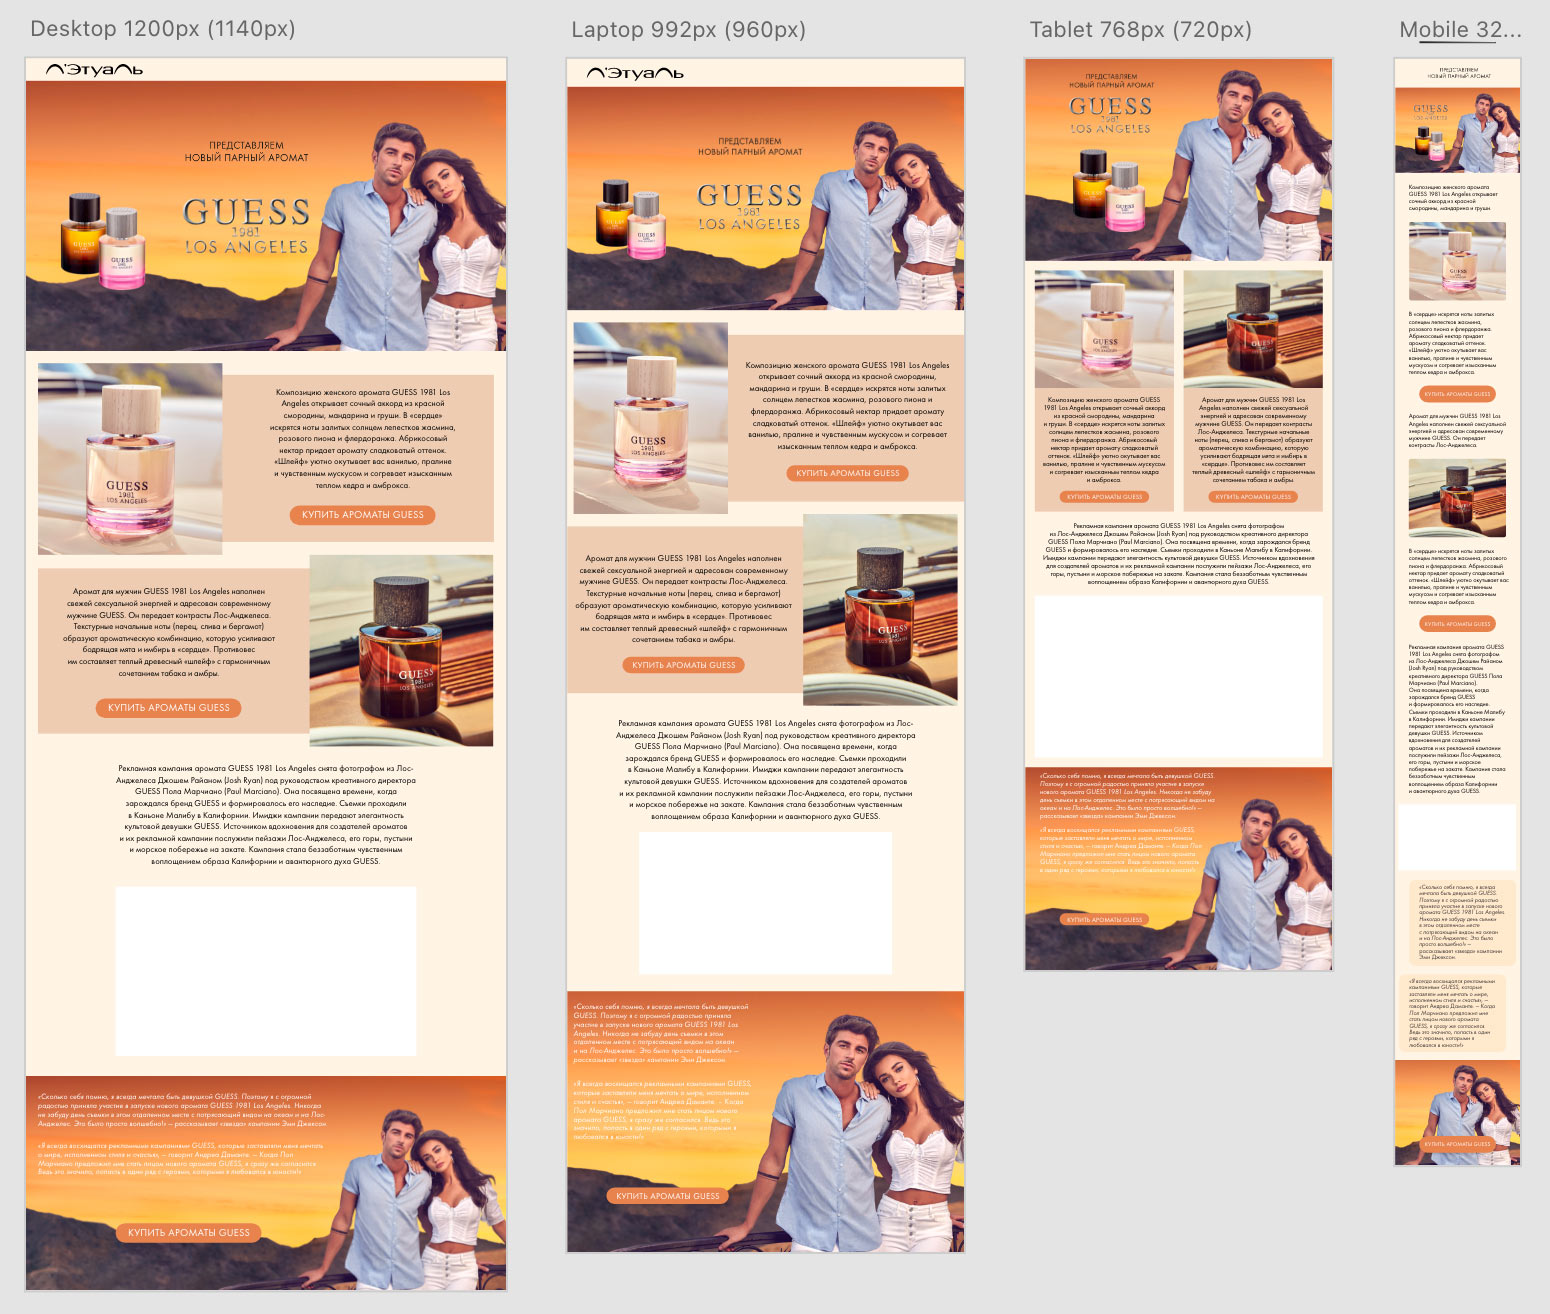The width and height of the screenshot is (1550, 1314).
Task: Click Mobile buy button below the amber perfume text
Action: coord(1458,624)
